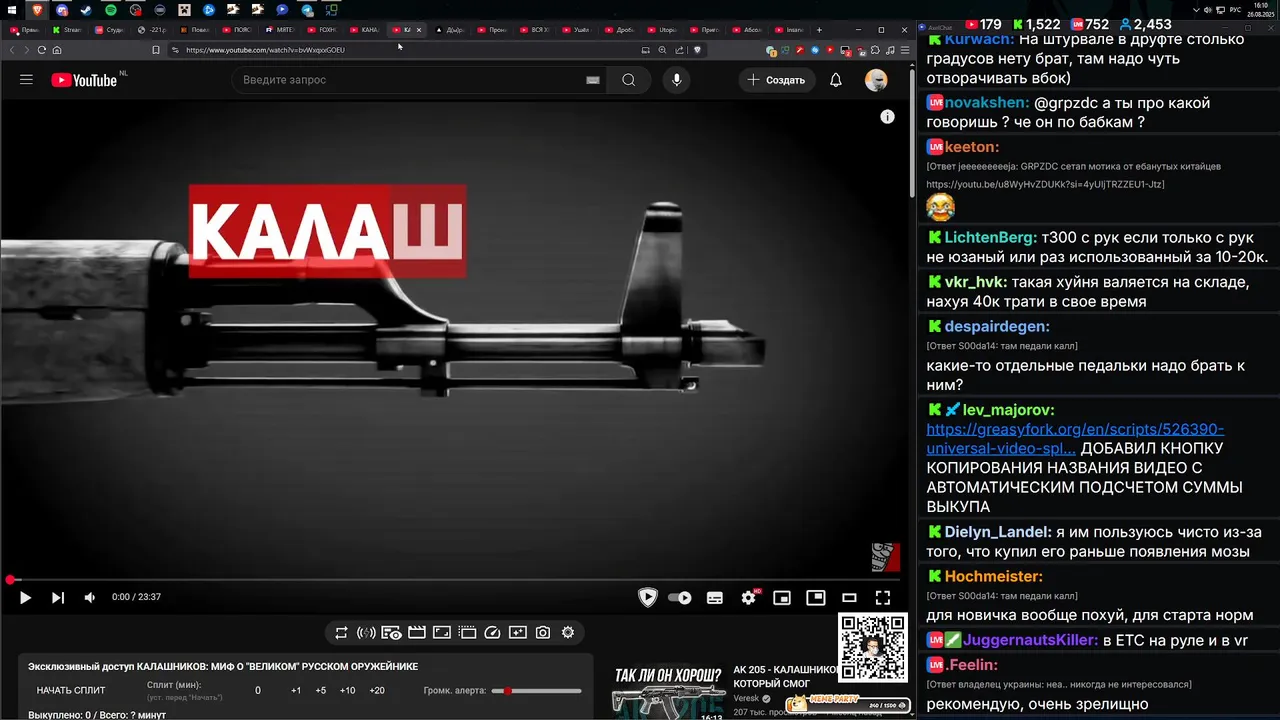Enter fullscreen mode
The width and height of the screenshot is (1280, 720).
[883, 598]
